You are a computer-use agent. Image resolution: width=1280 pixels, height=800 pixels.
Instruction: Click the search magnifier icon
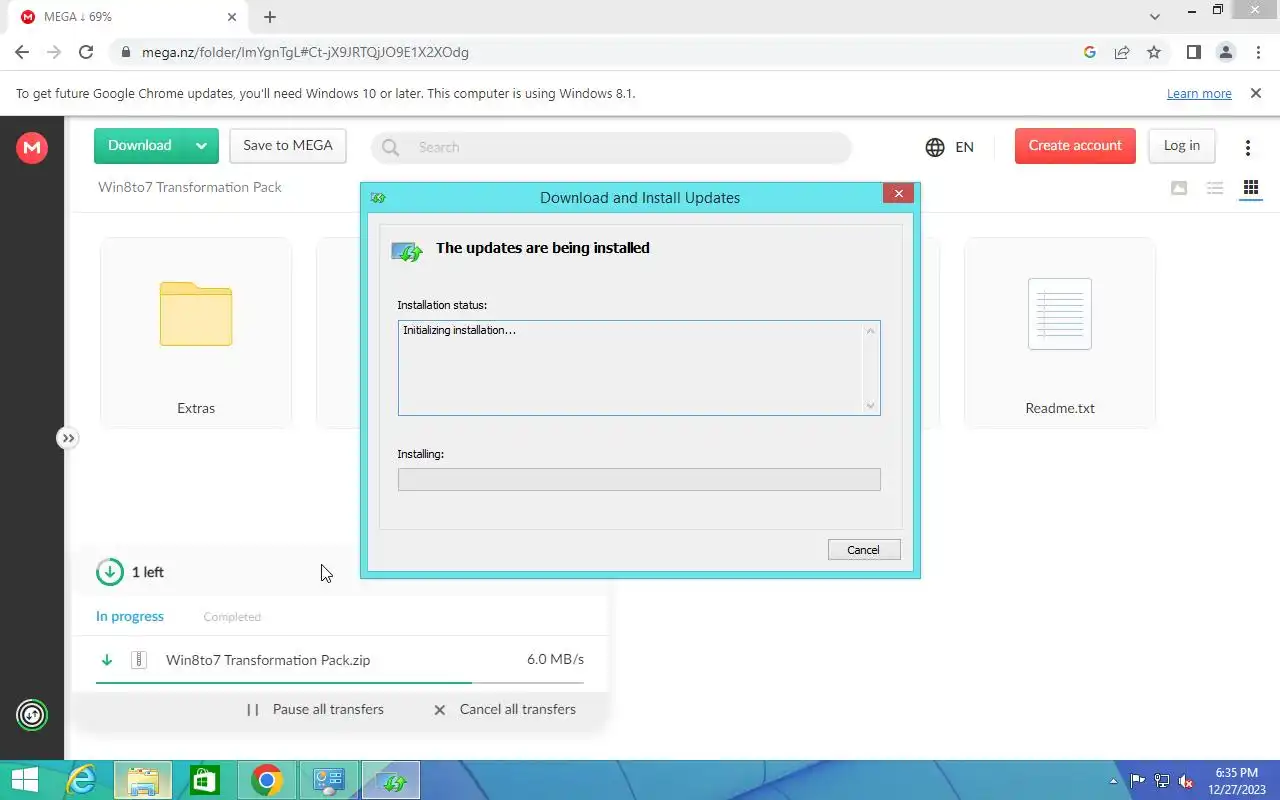pyautogui.click(x=391, y=147)
